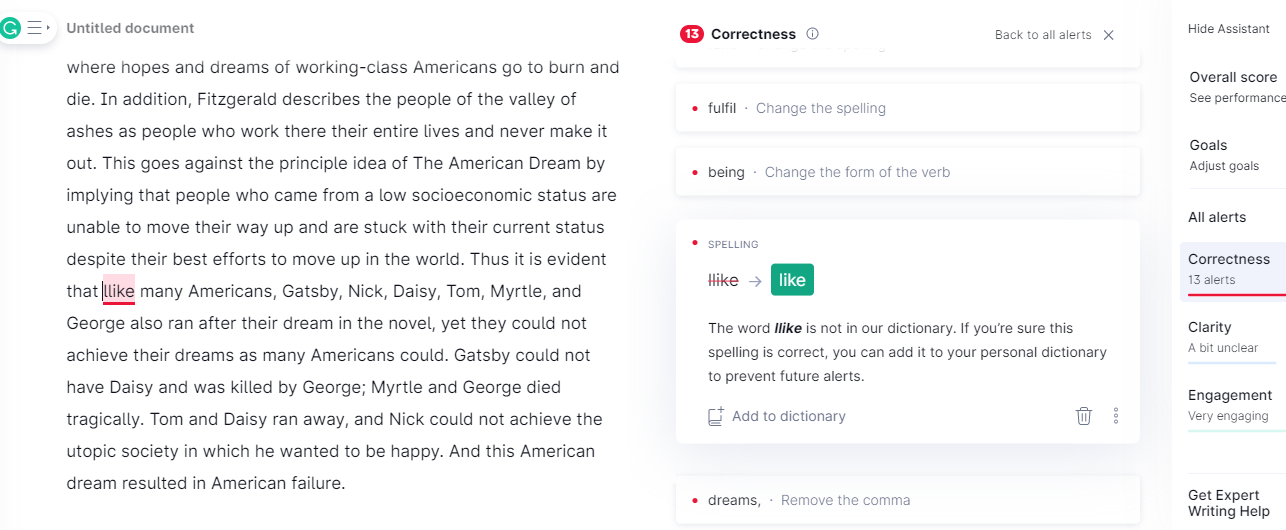The height and width of the screenshot is (530, 1286).
Task: Open more options for the spelling alert
Action: coord(1116,416)
